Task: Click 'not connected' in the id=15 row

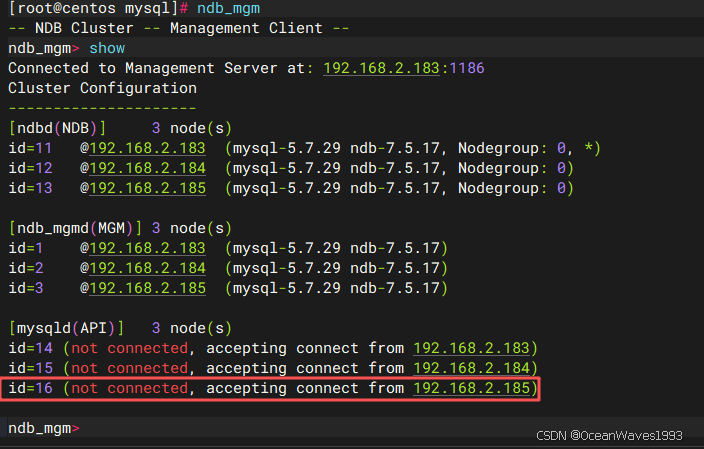Action: click(129, 368)
